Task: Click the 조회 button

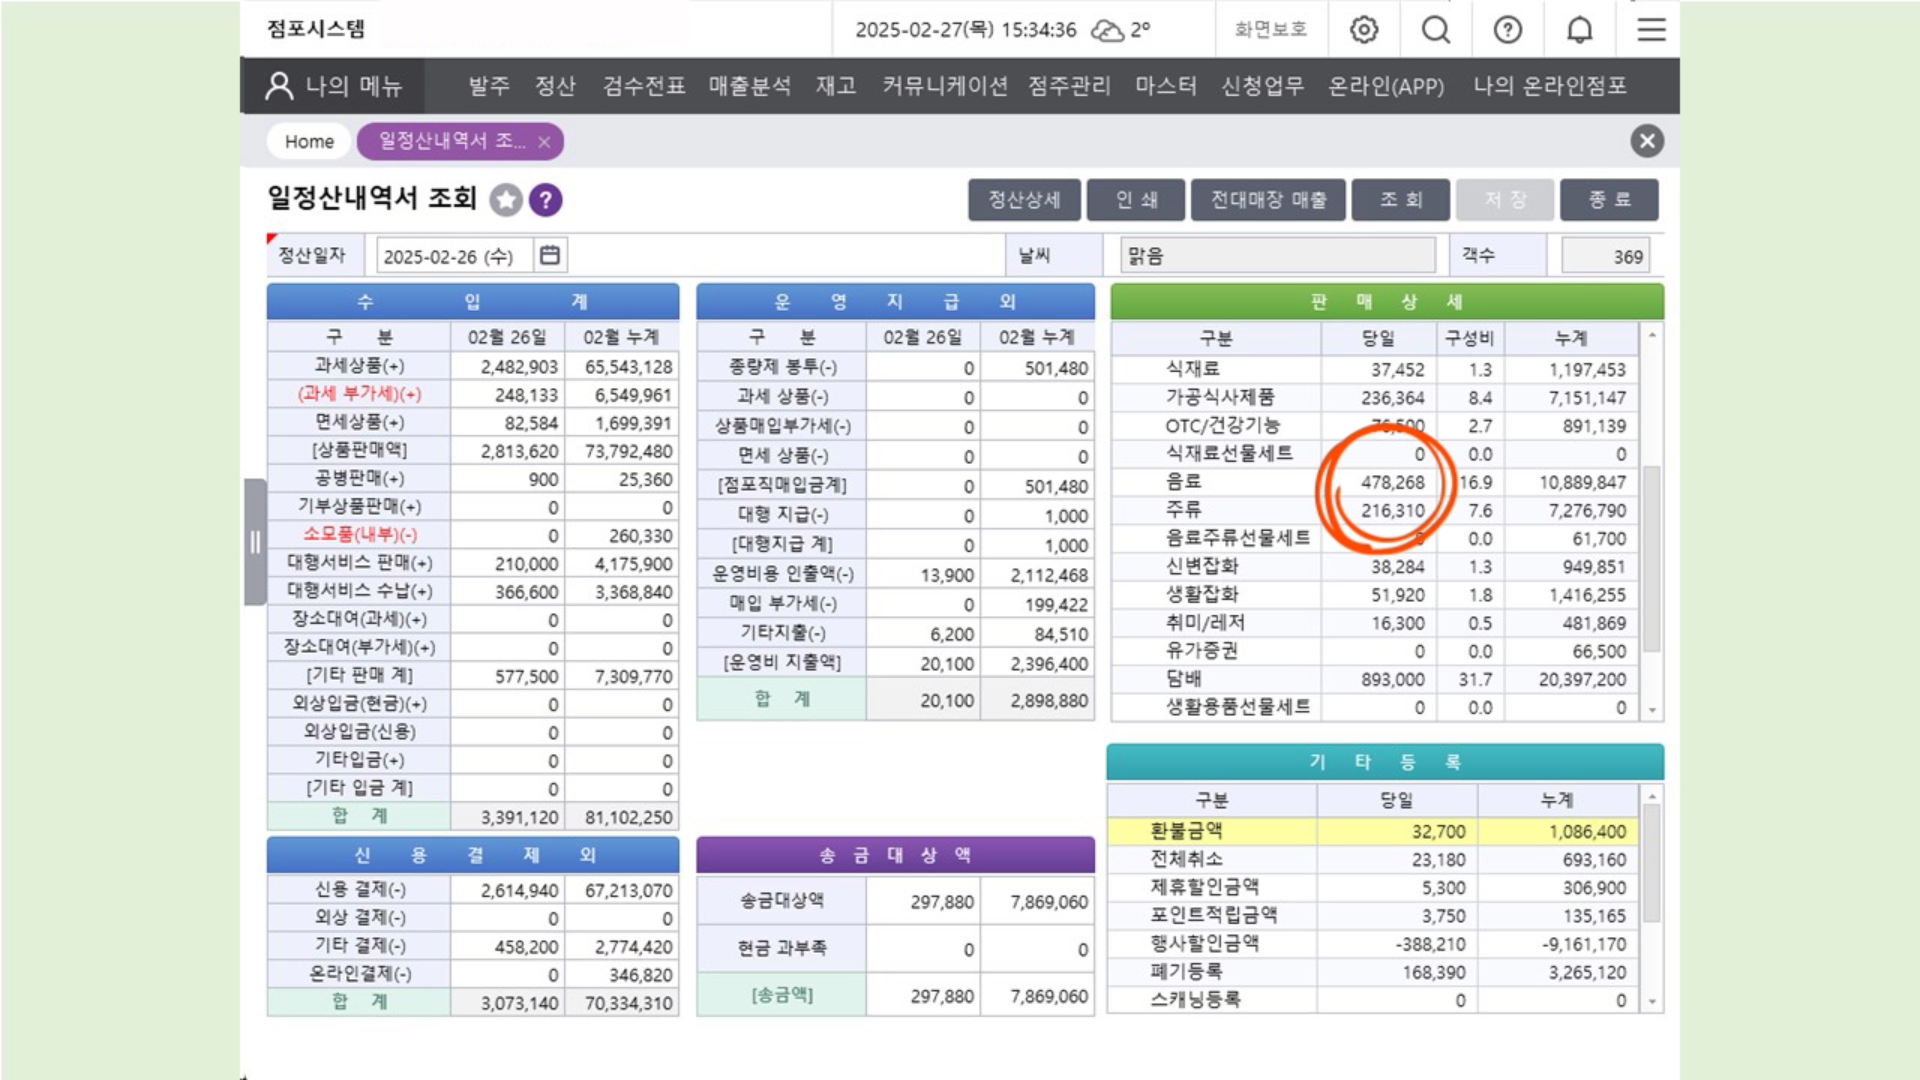Action: click(1400, 200)
